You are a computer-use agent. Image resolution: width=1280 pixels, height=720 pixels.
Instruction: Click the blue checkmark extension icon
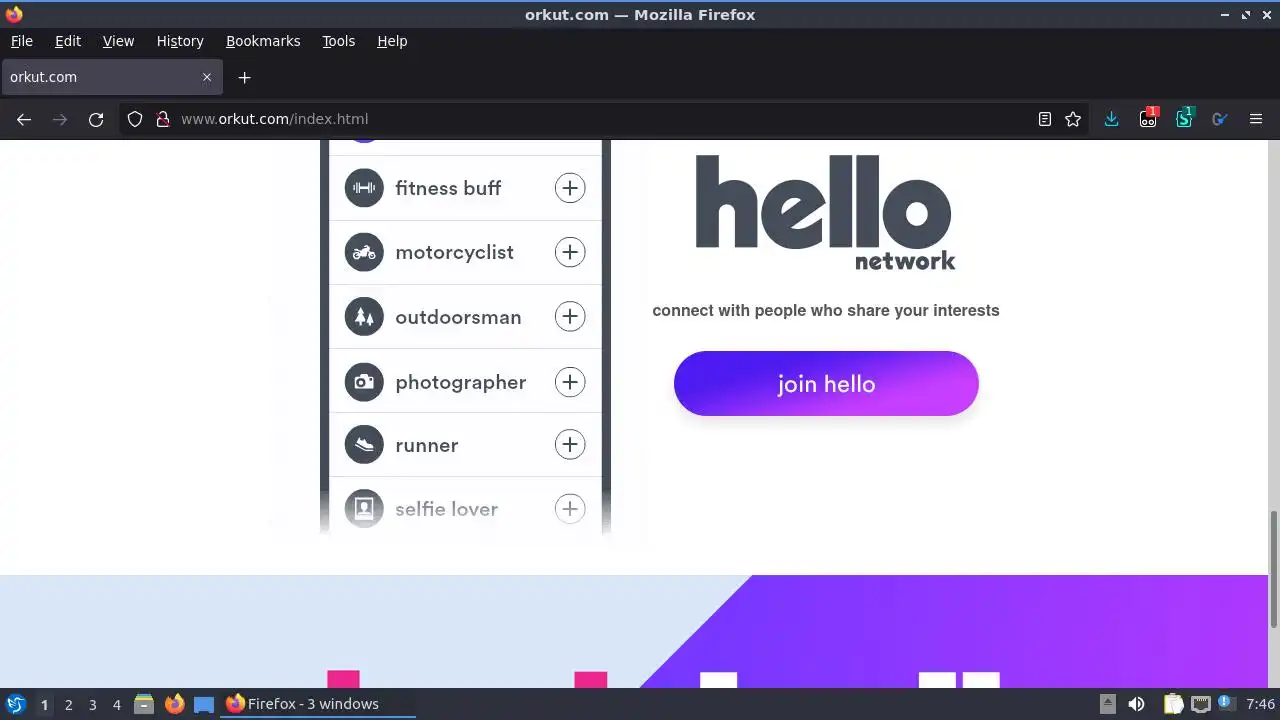click(1220, 119)
